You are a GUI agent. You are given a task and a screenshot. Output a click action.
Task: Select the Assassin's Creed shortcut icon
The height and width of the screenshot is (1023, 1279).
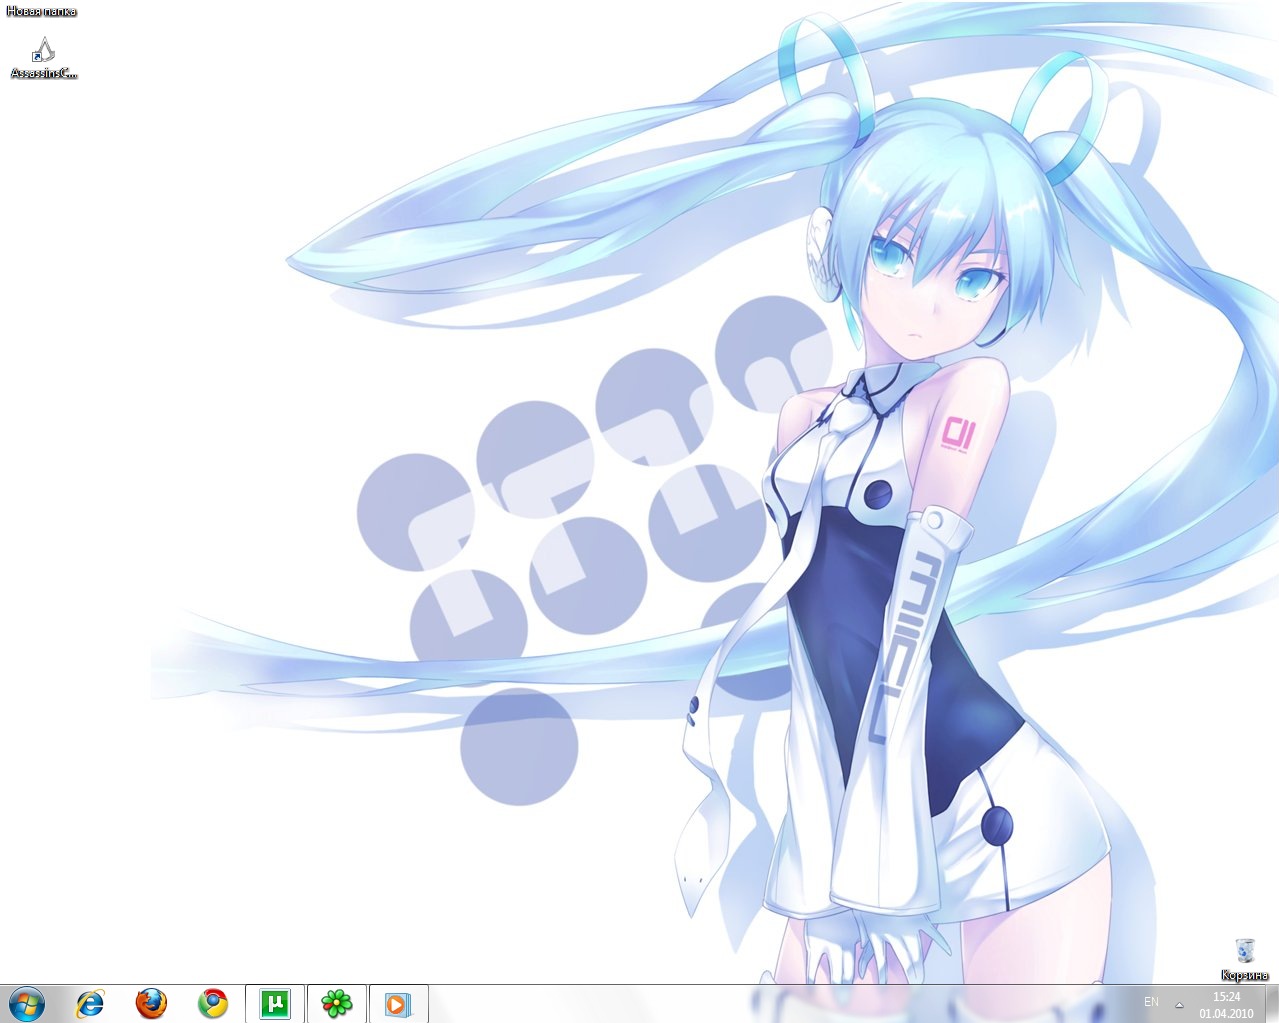[43, 49]
